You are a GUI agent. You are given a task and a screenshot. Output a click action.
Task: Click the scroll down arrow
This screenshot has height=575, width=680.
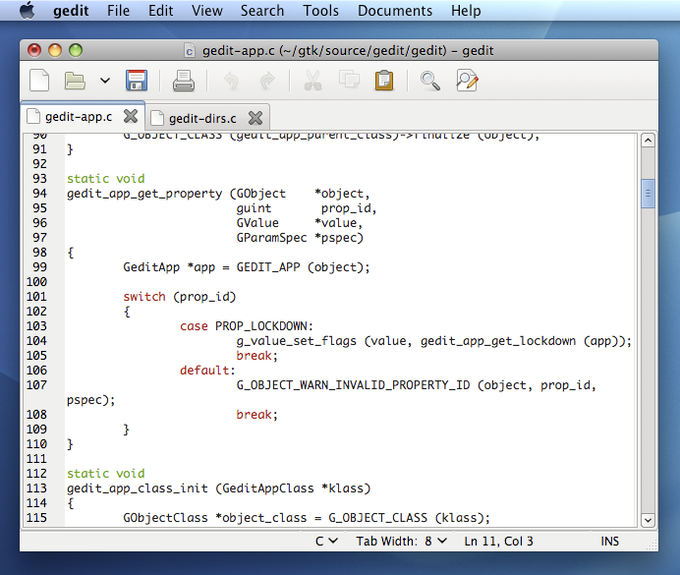(647, 520)
